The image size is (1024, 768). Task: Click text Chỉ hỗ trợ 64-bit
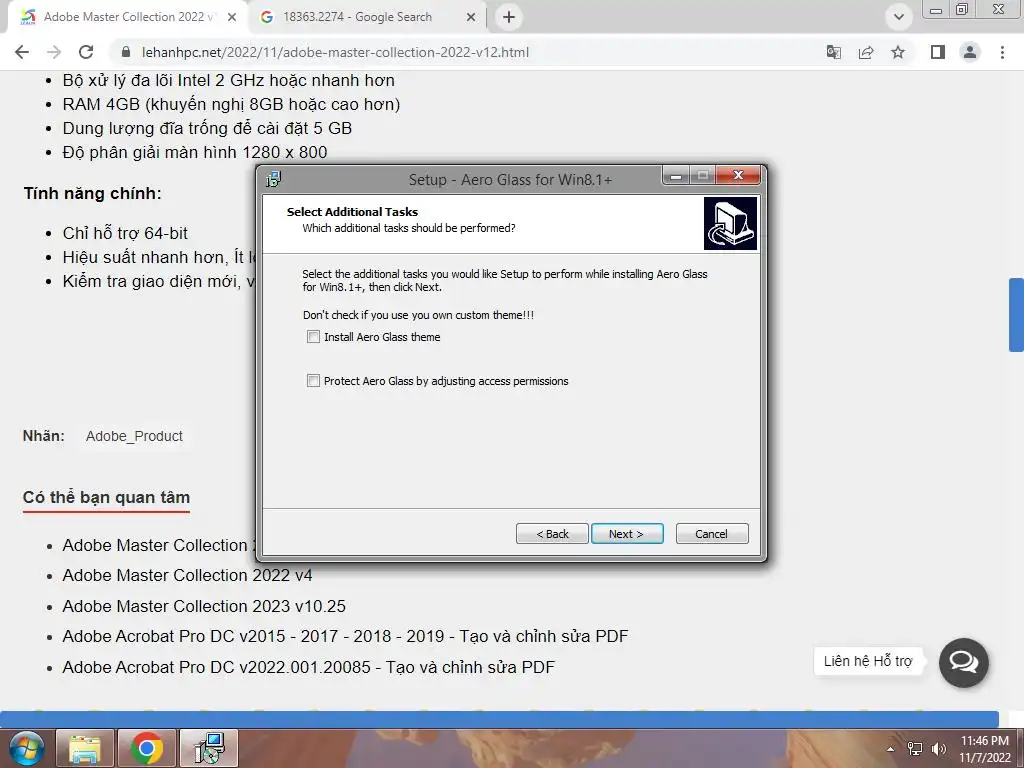click(125, 233)
